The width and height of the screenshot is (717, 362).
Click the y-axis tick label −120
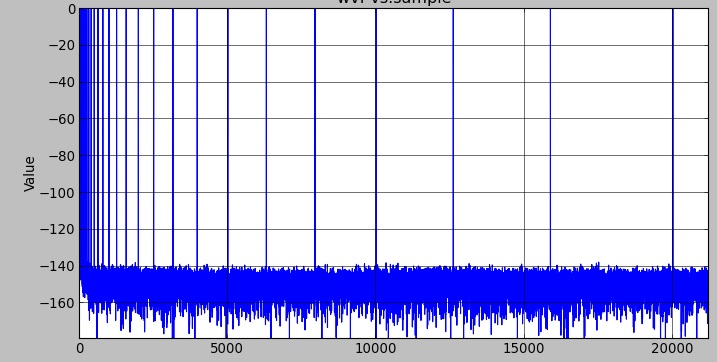pyautogui.click(x=58, y=229)
